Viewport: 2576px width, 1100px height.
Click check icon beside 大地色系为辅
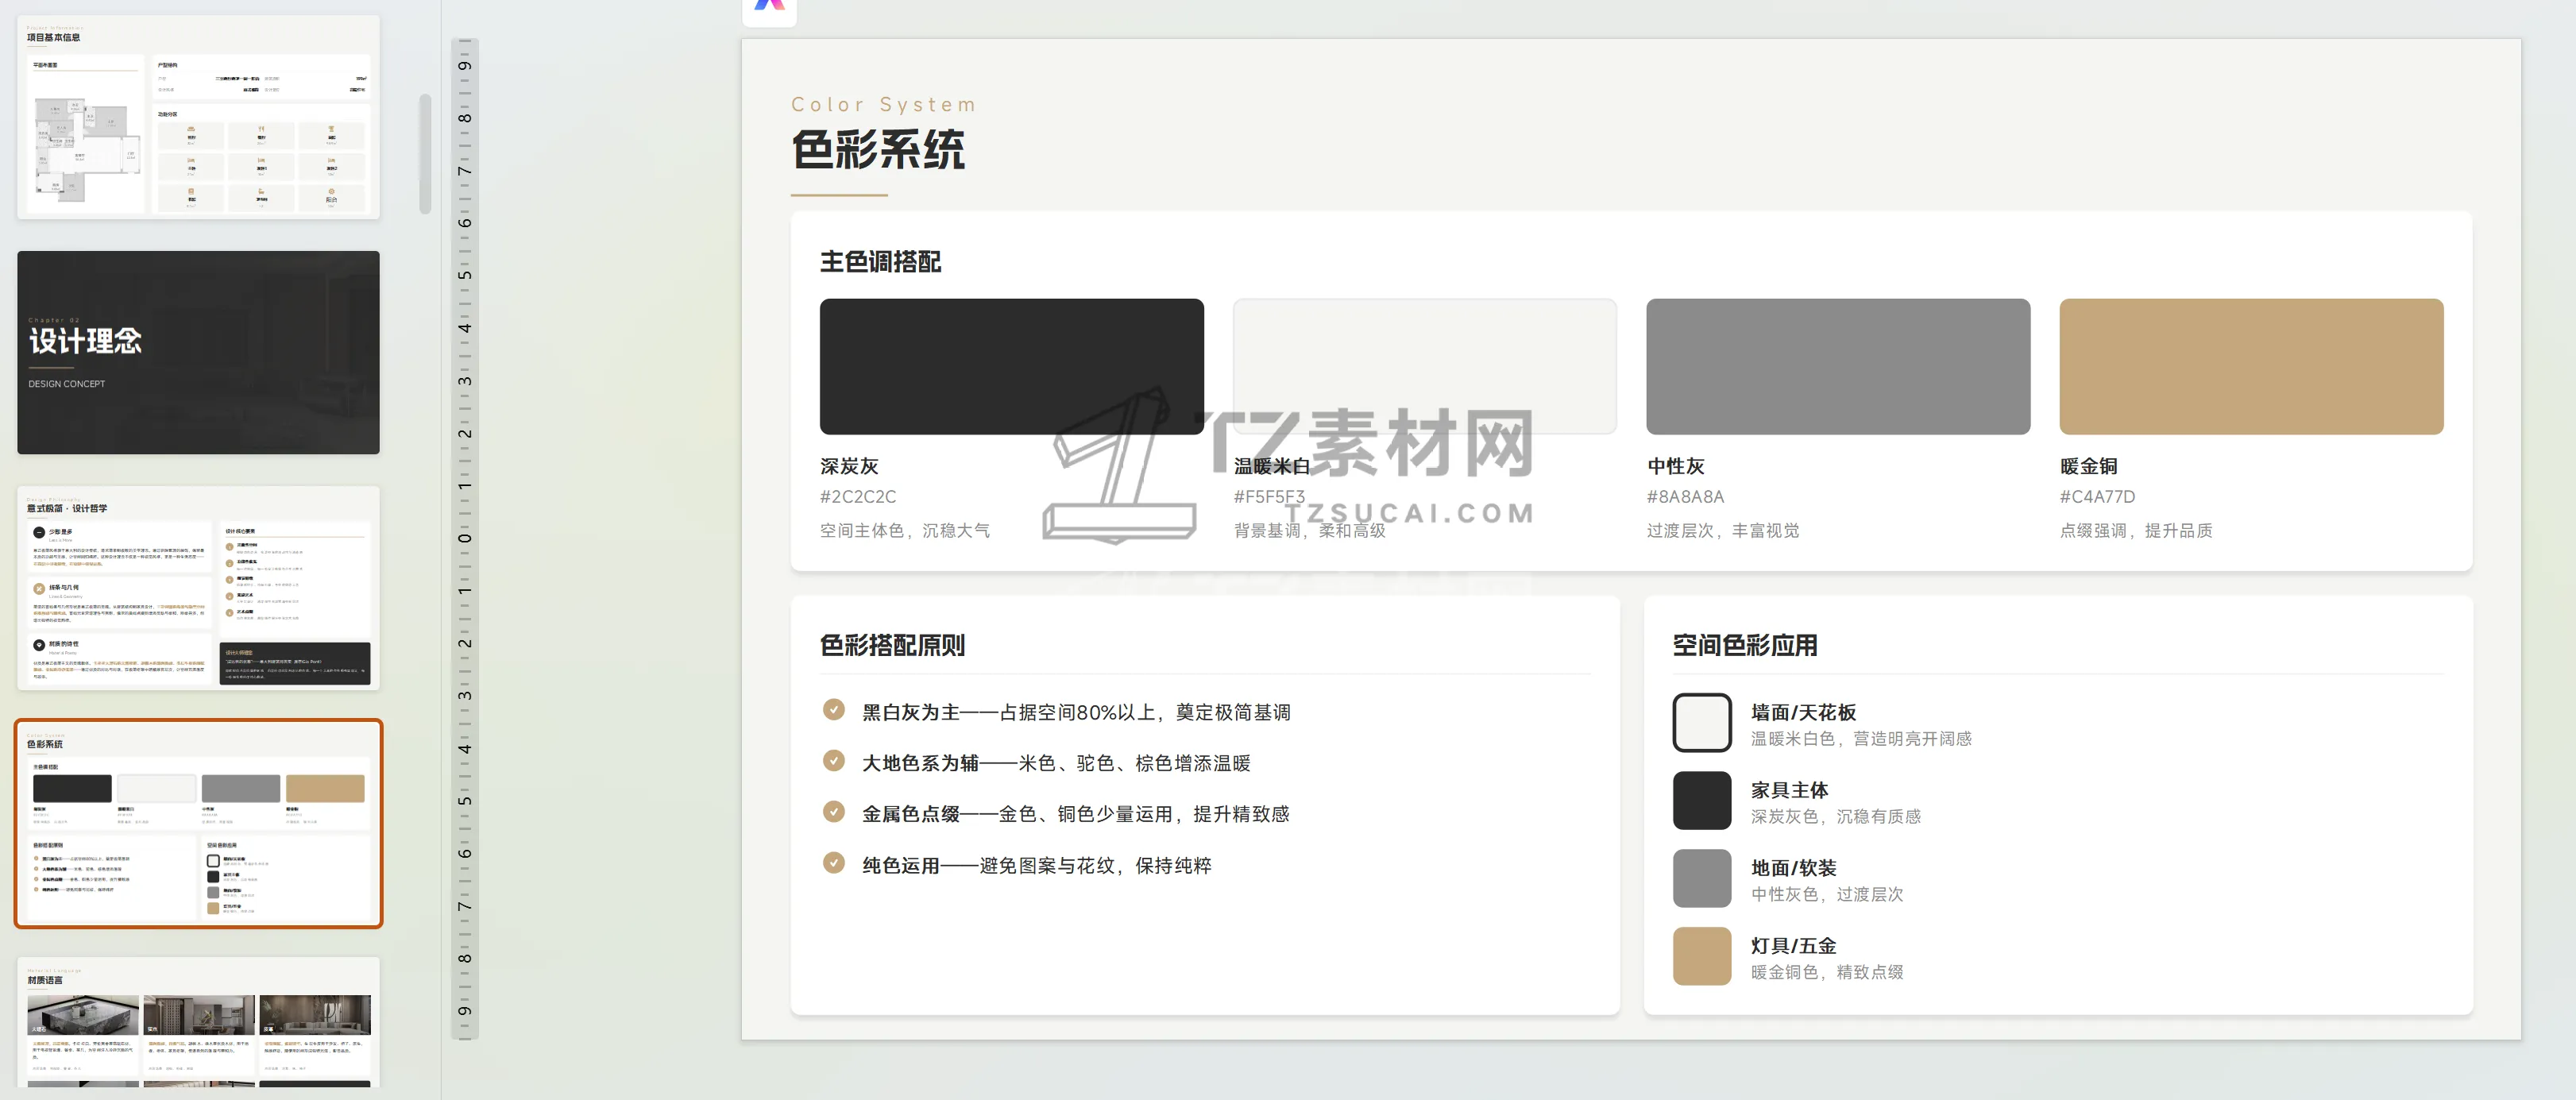833,761
